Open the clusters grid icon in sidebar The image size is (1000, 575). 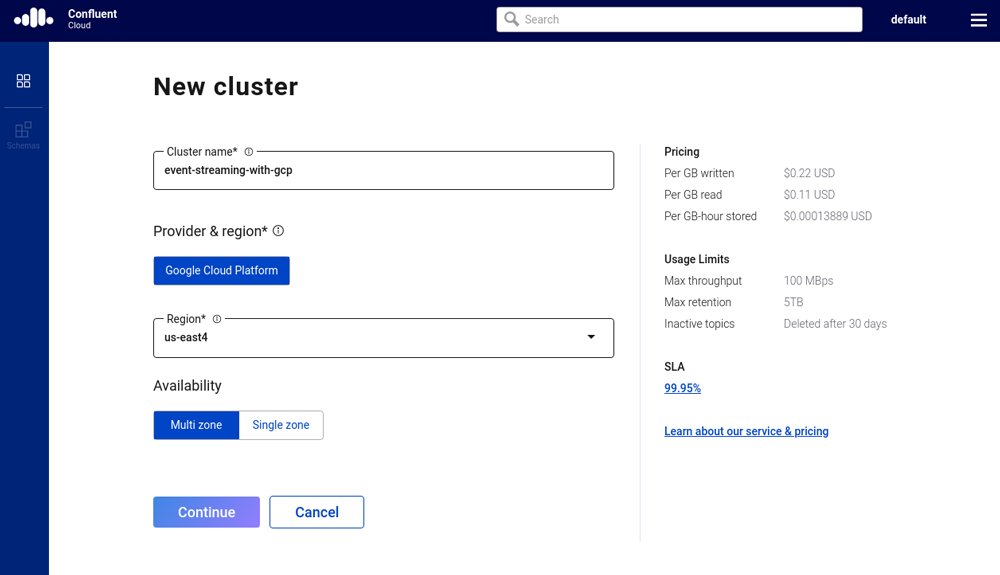[24, 81]
